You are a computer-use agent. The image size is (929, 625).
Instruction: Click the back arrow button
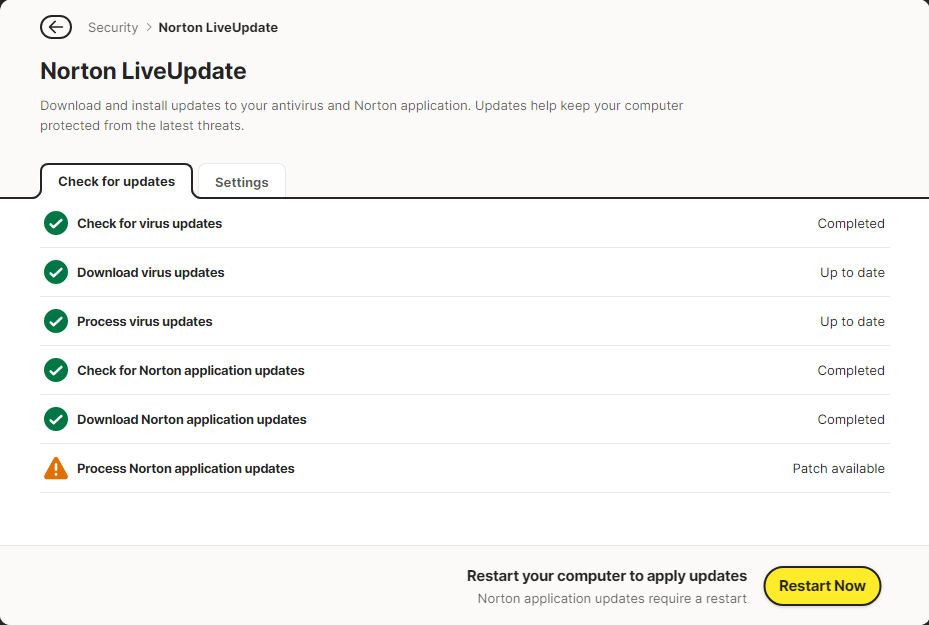(56, 27)
